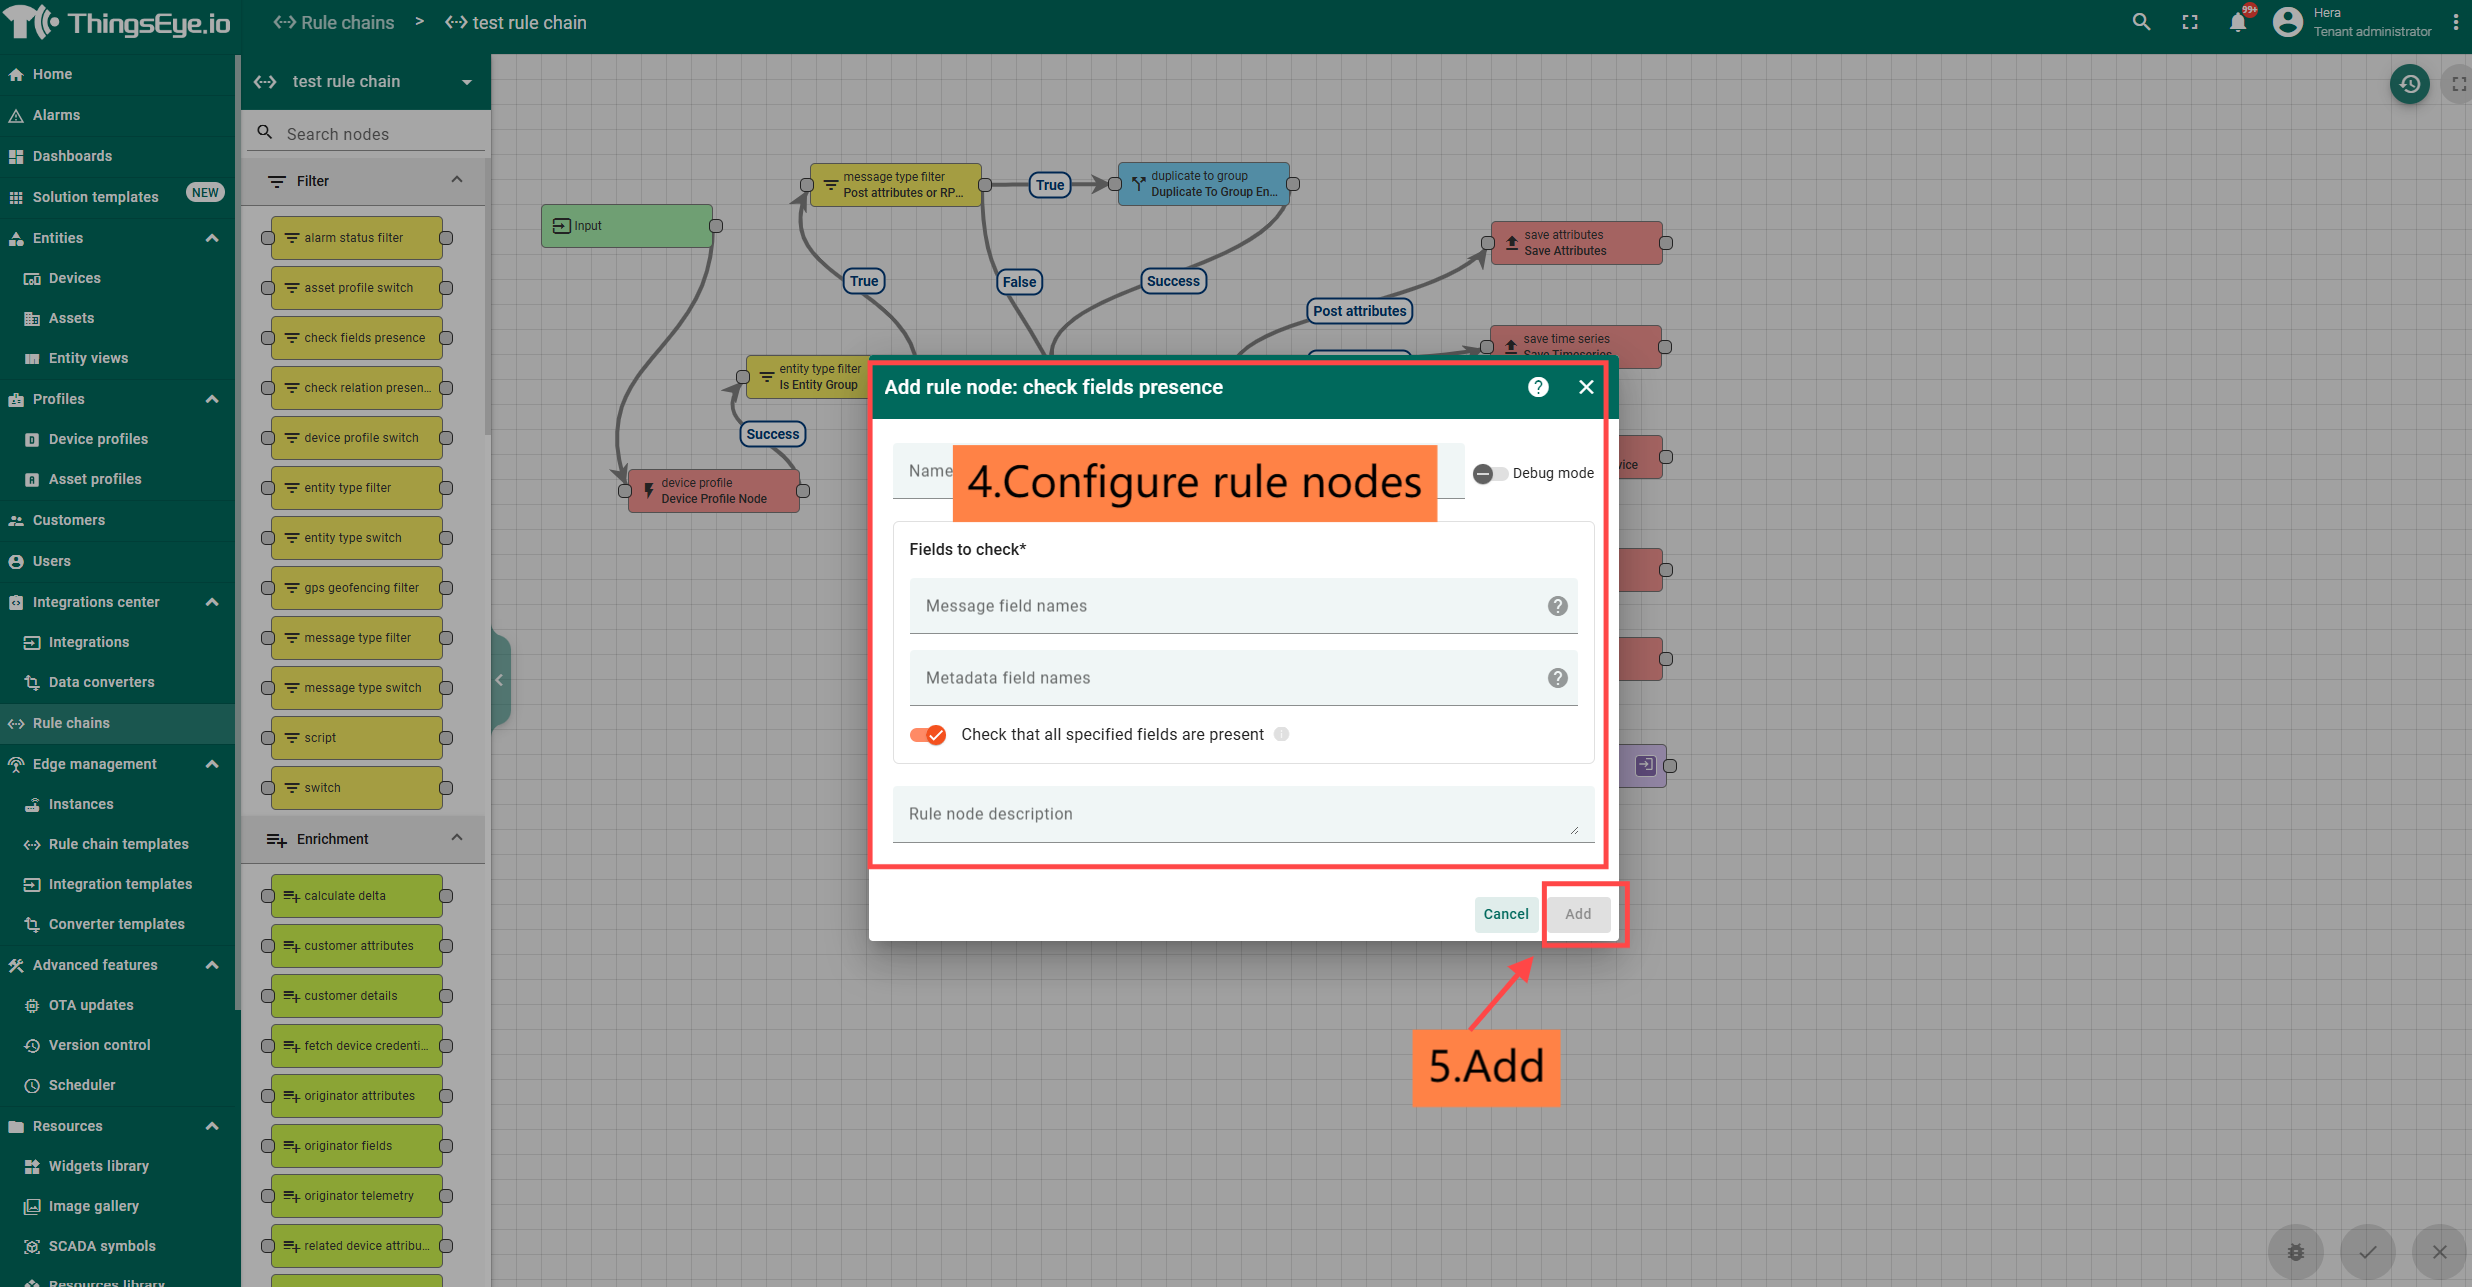Click the search icon in top bar
This screenshot has height=1287, width=2472.
point(2141,22)
